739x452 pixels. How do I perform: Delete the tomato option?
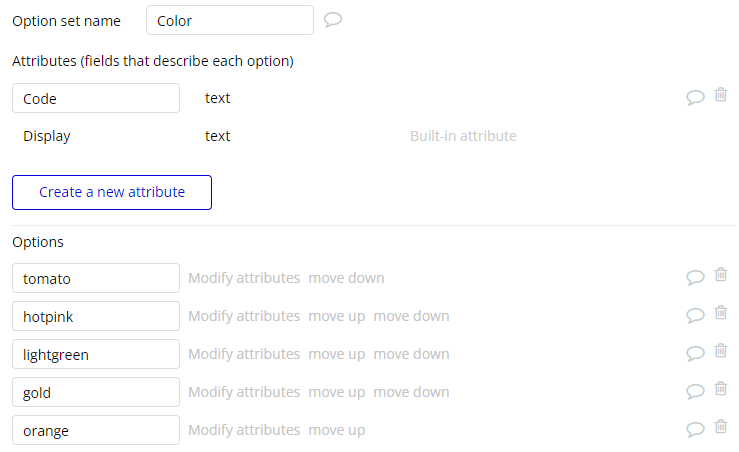[x=721, y=276]
